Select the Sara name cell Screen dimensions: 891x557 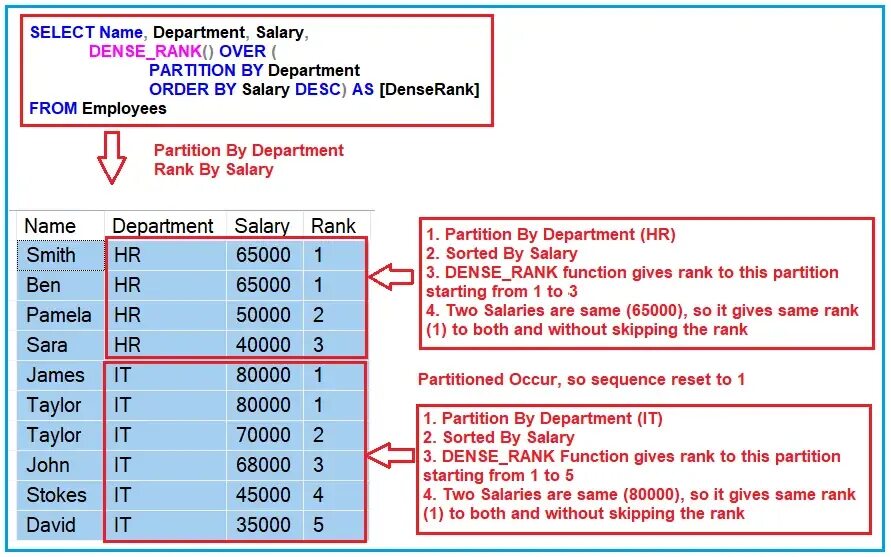coord(61,346)
